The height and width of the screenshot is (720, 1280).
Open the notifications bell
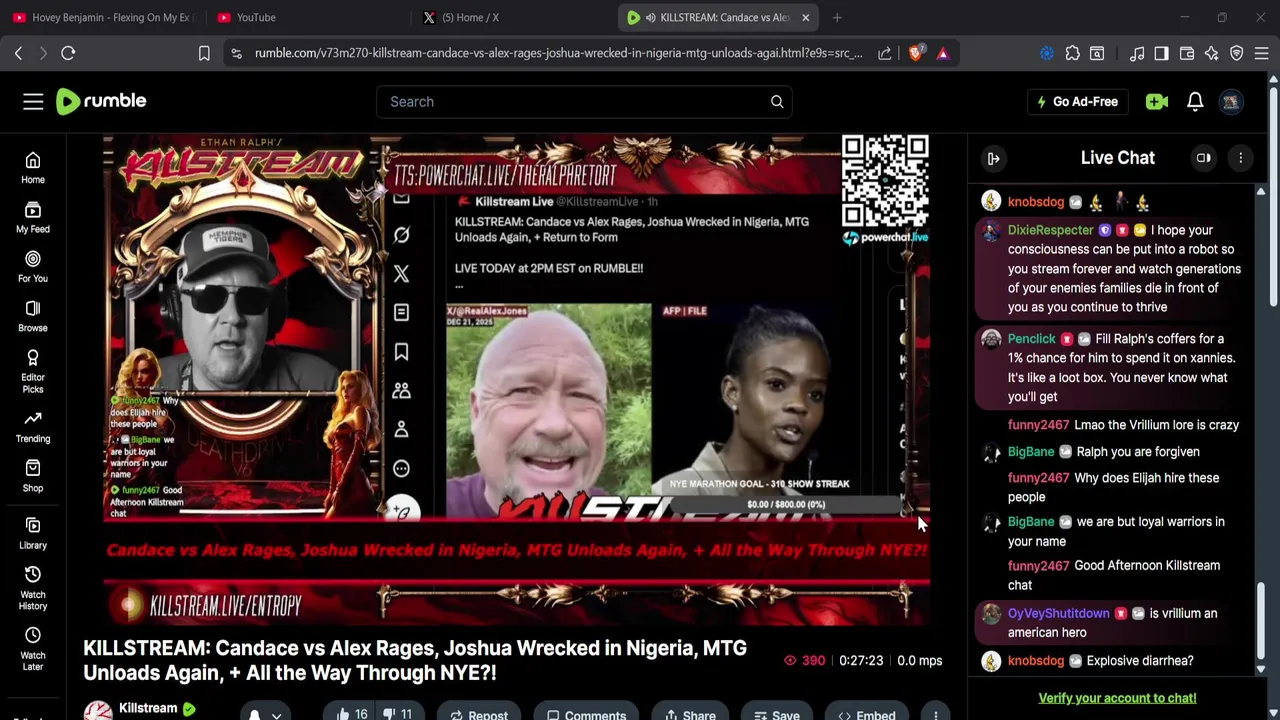(x=1195, y=101)
